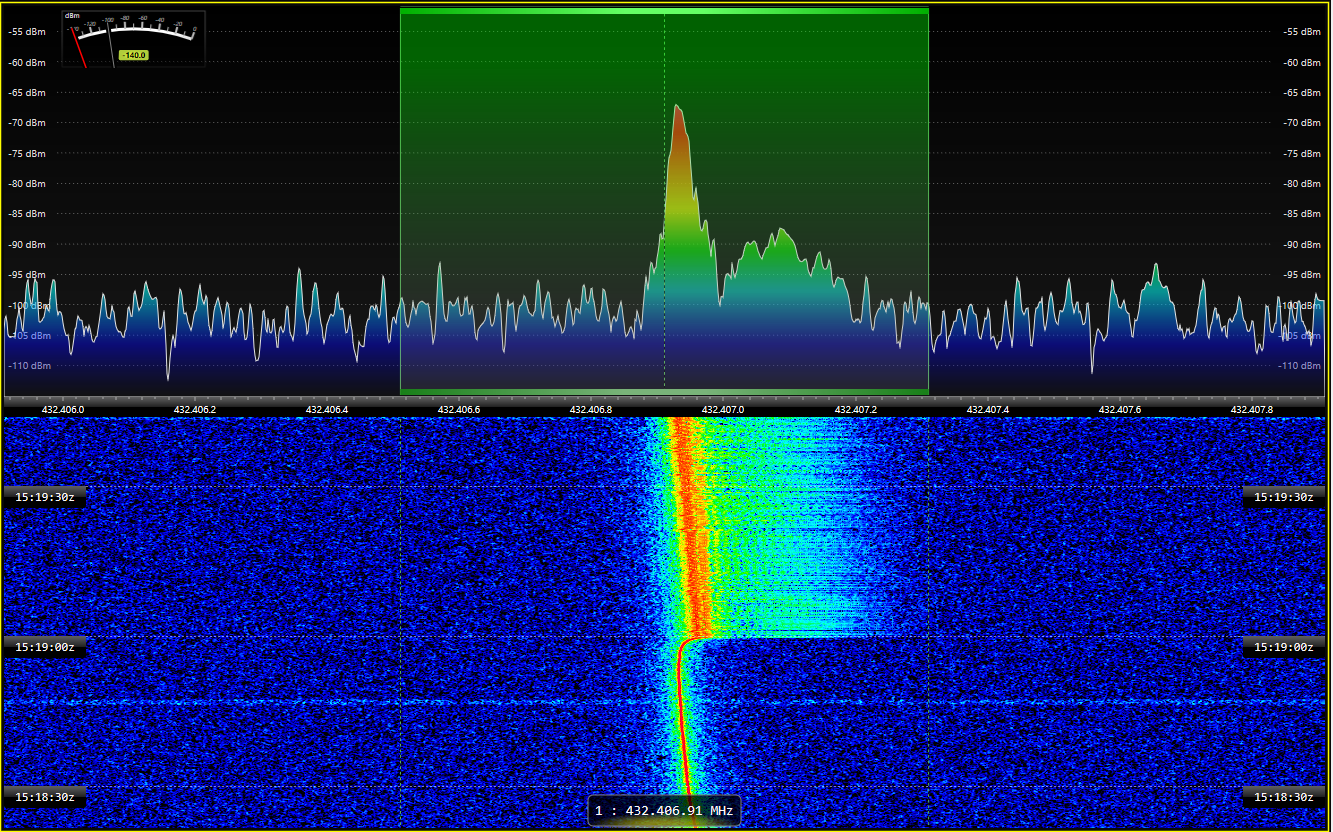The image size is (1333, 832).
Task: Click the right edge of the green filter passband
Action: click(928, 200)
